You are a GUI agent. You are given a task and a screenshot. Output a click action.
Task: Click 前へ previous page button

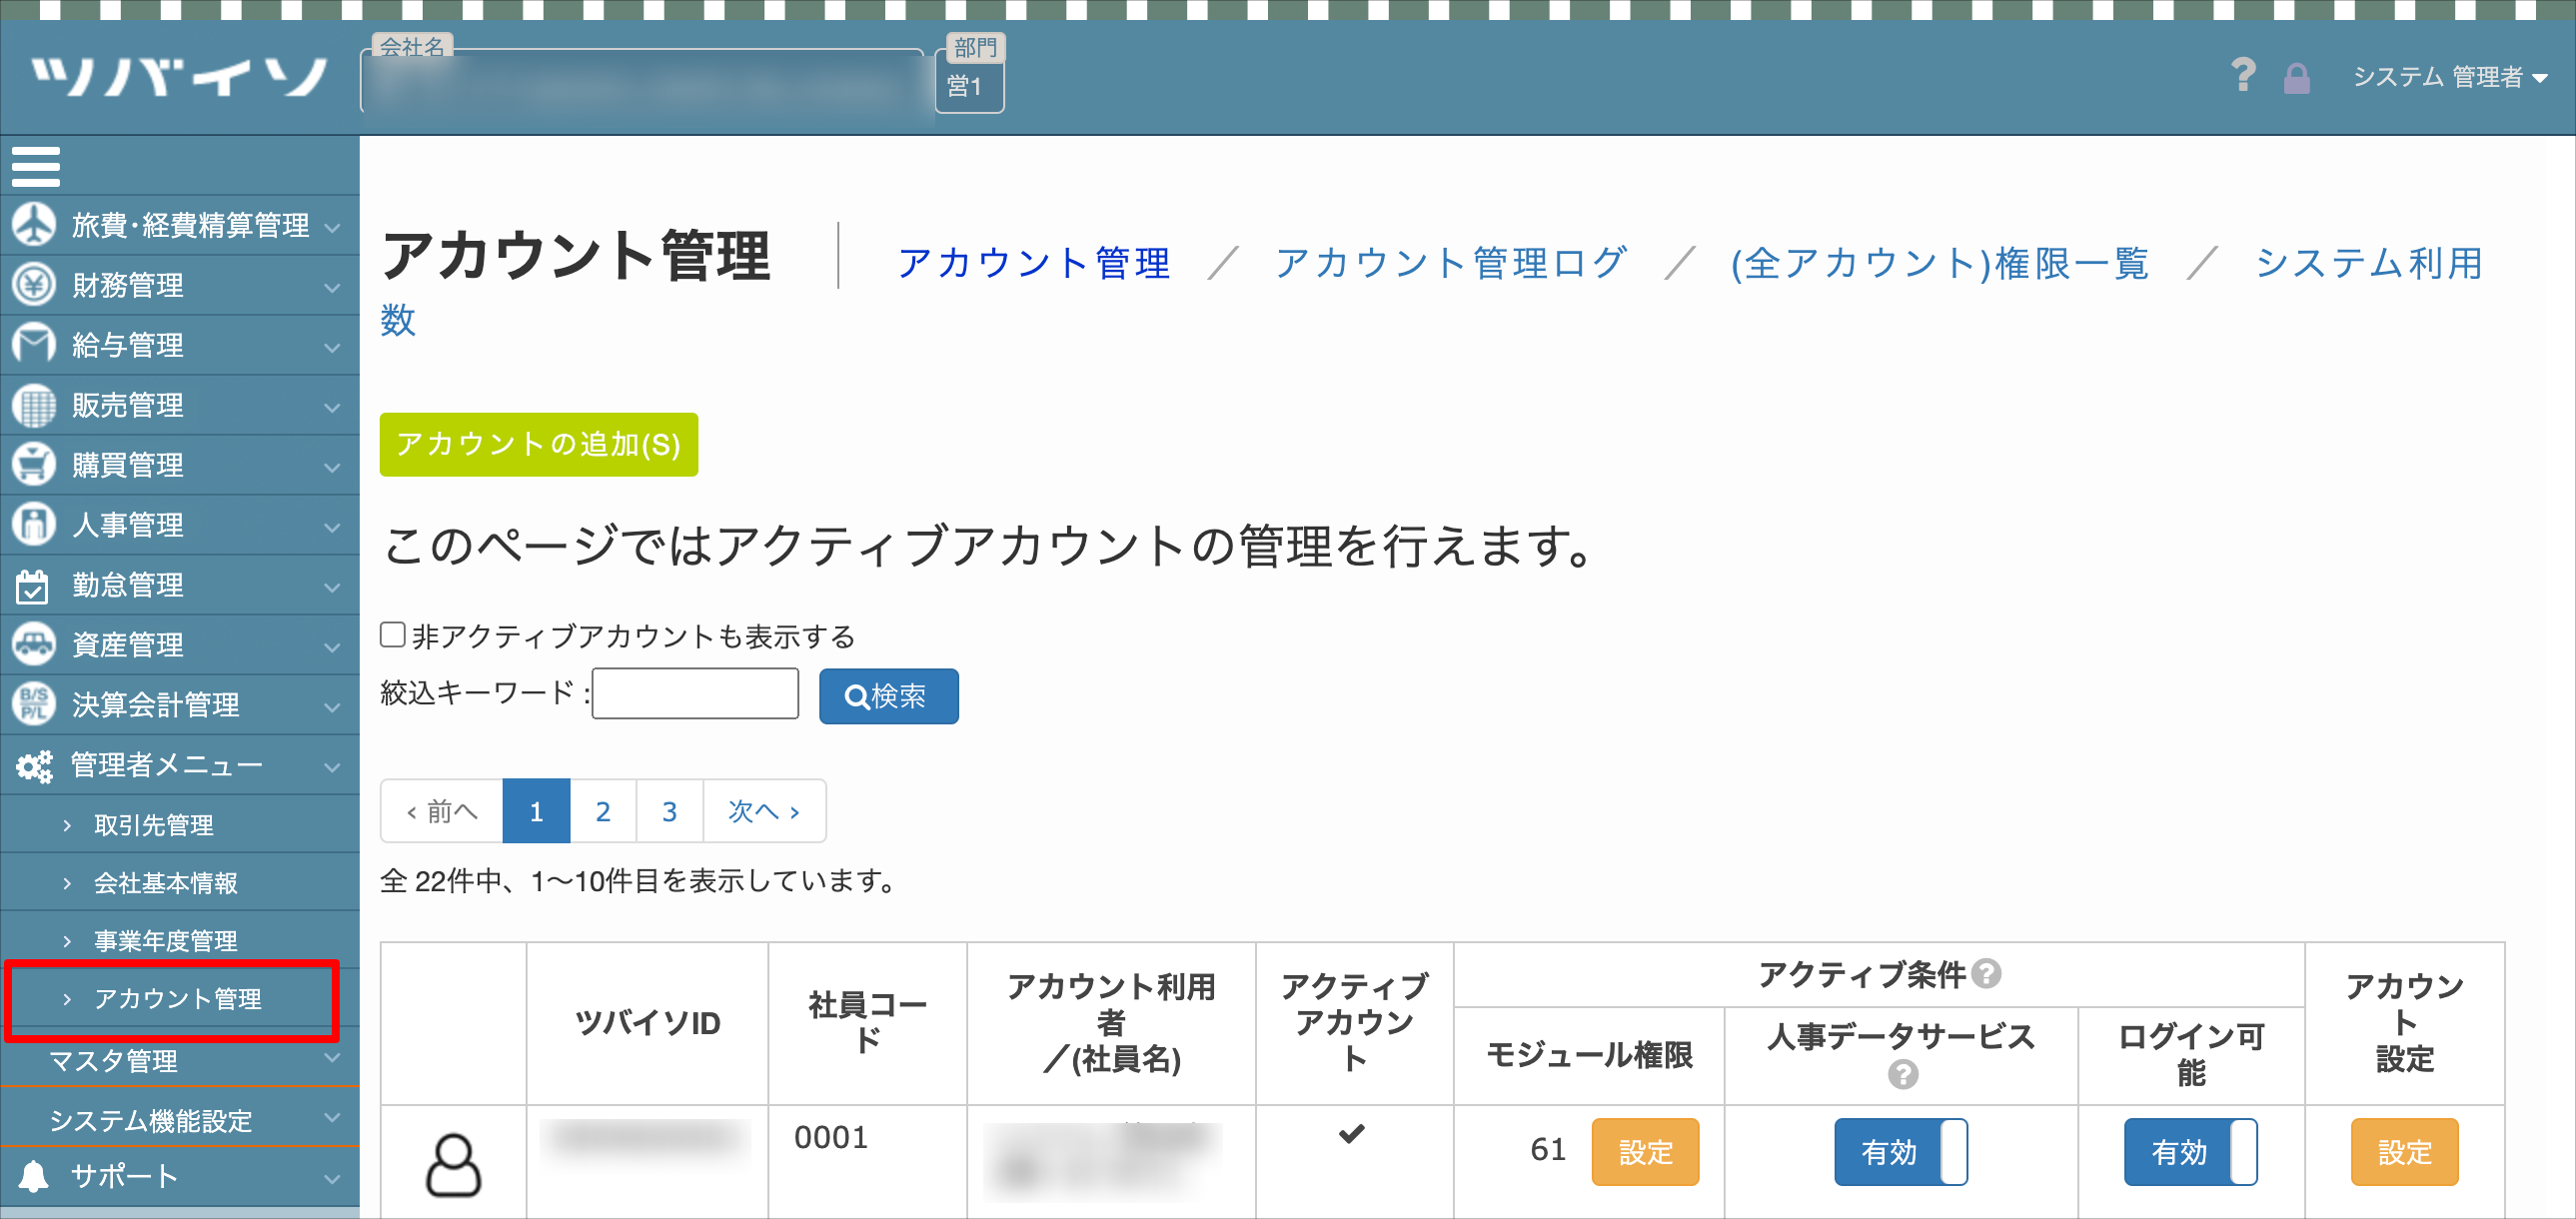pyautogui.click(x=442, y=811)
